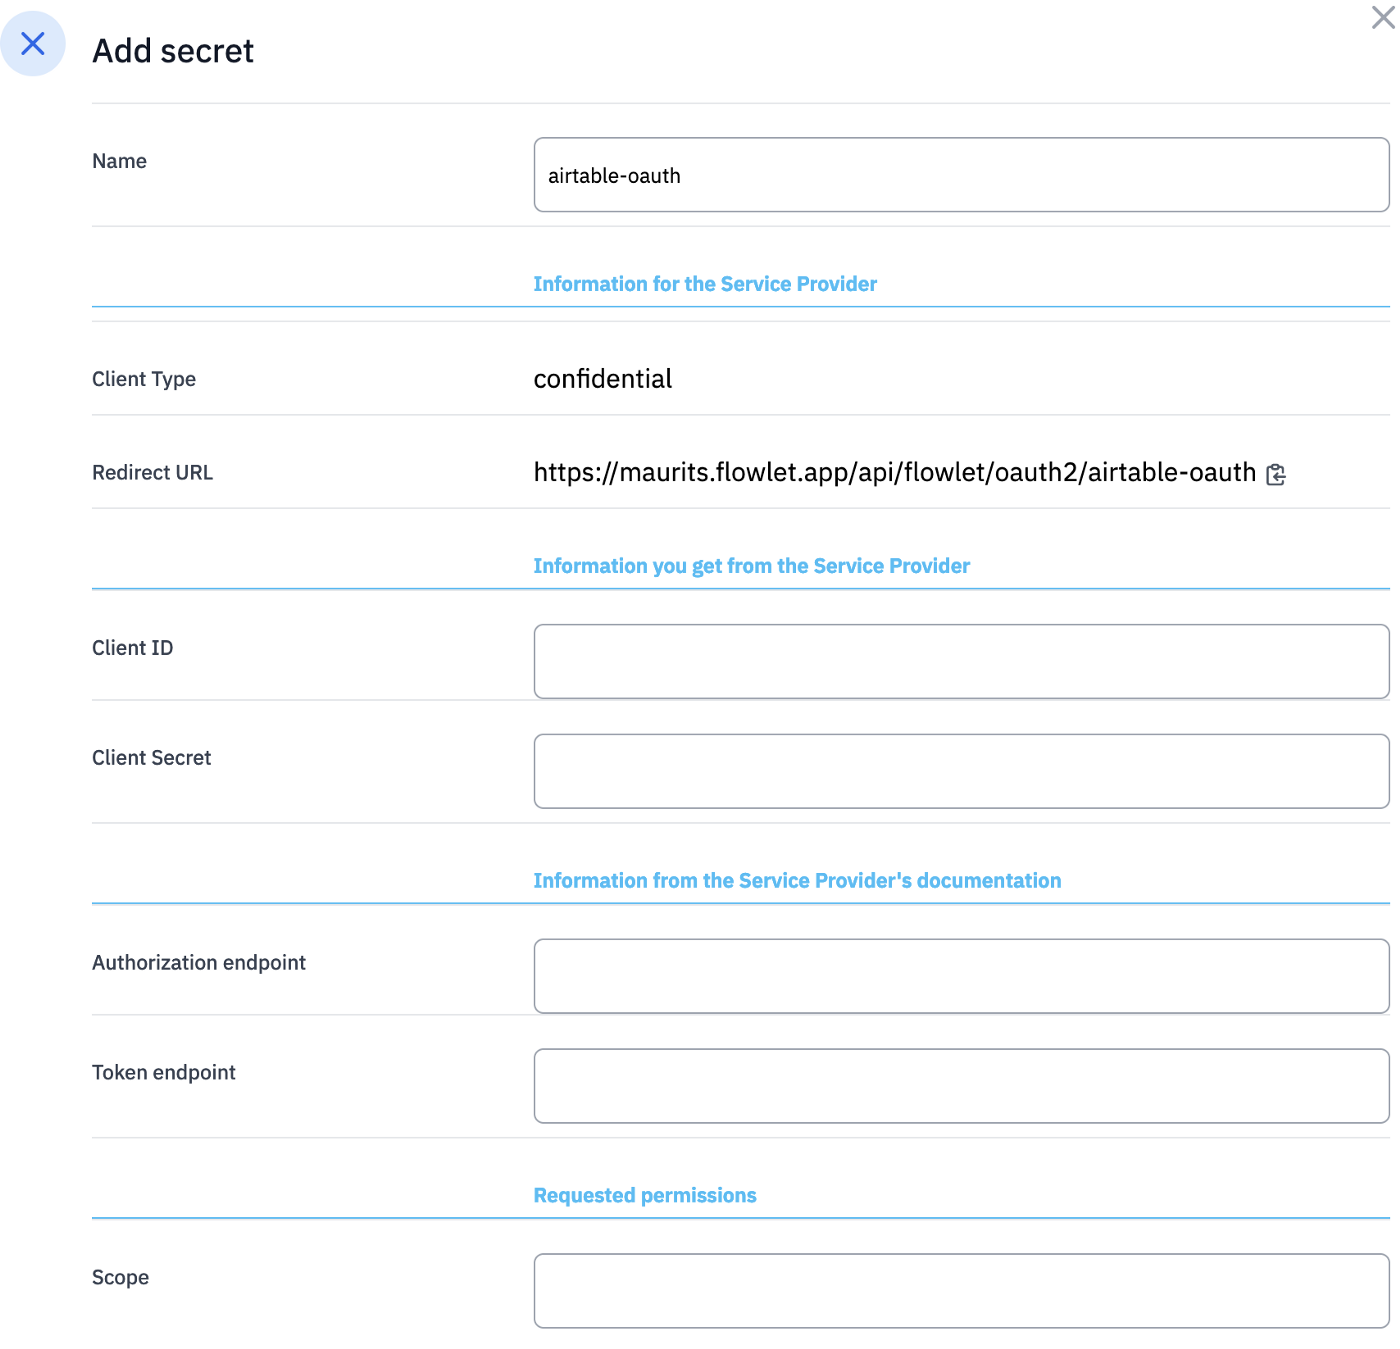Click the 'Token endpoint' label
The width and height of the screenshot is (1400, 1349).
[x=164, y=1073]
